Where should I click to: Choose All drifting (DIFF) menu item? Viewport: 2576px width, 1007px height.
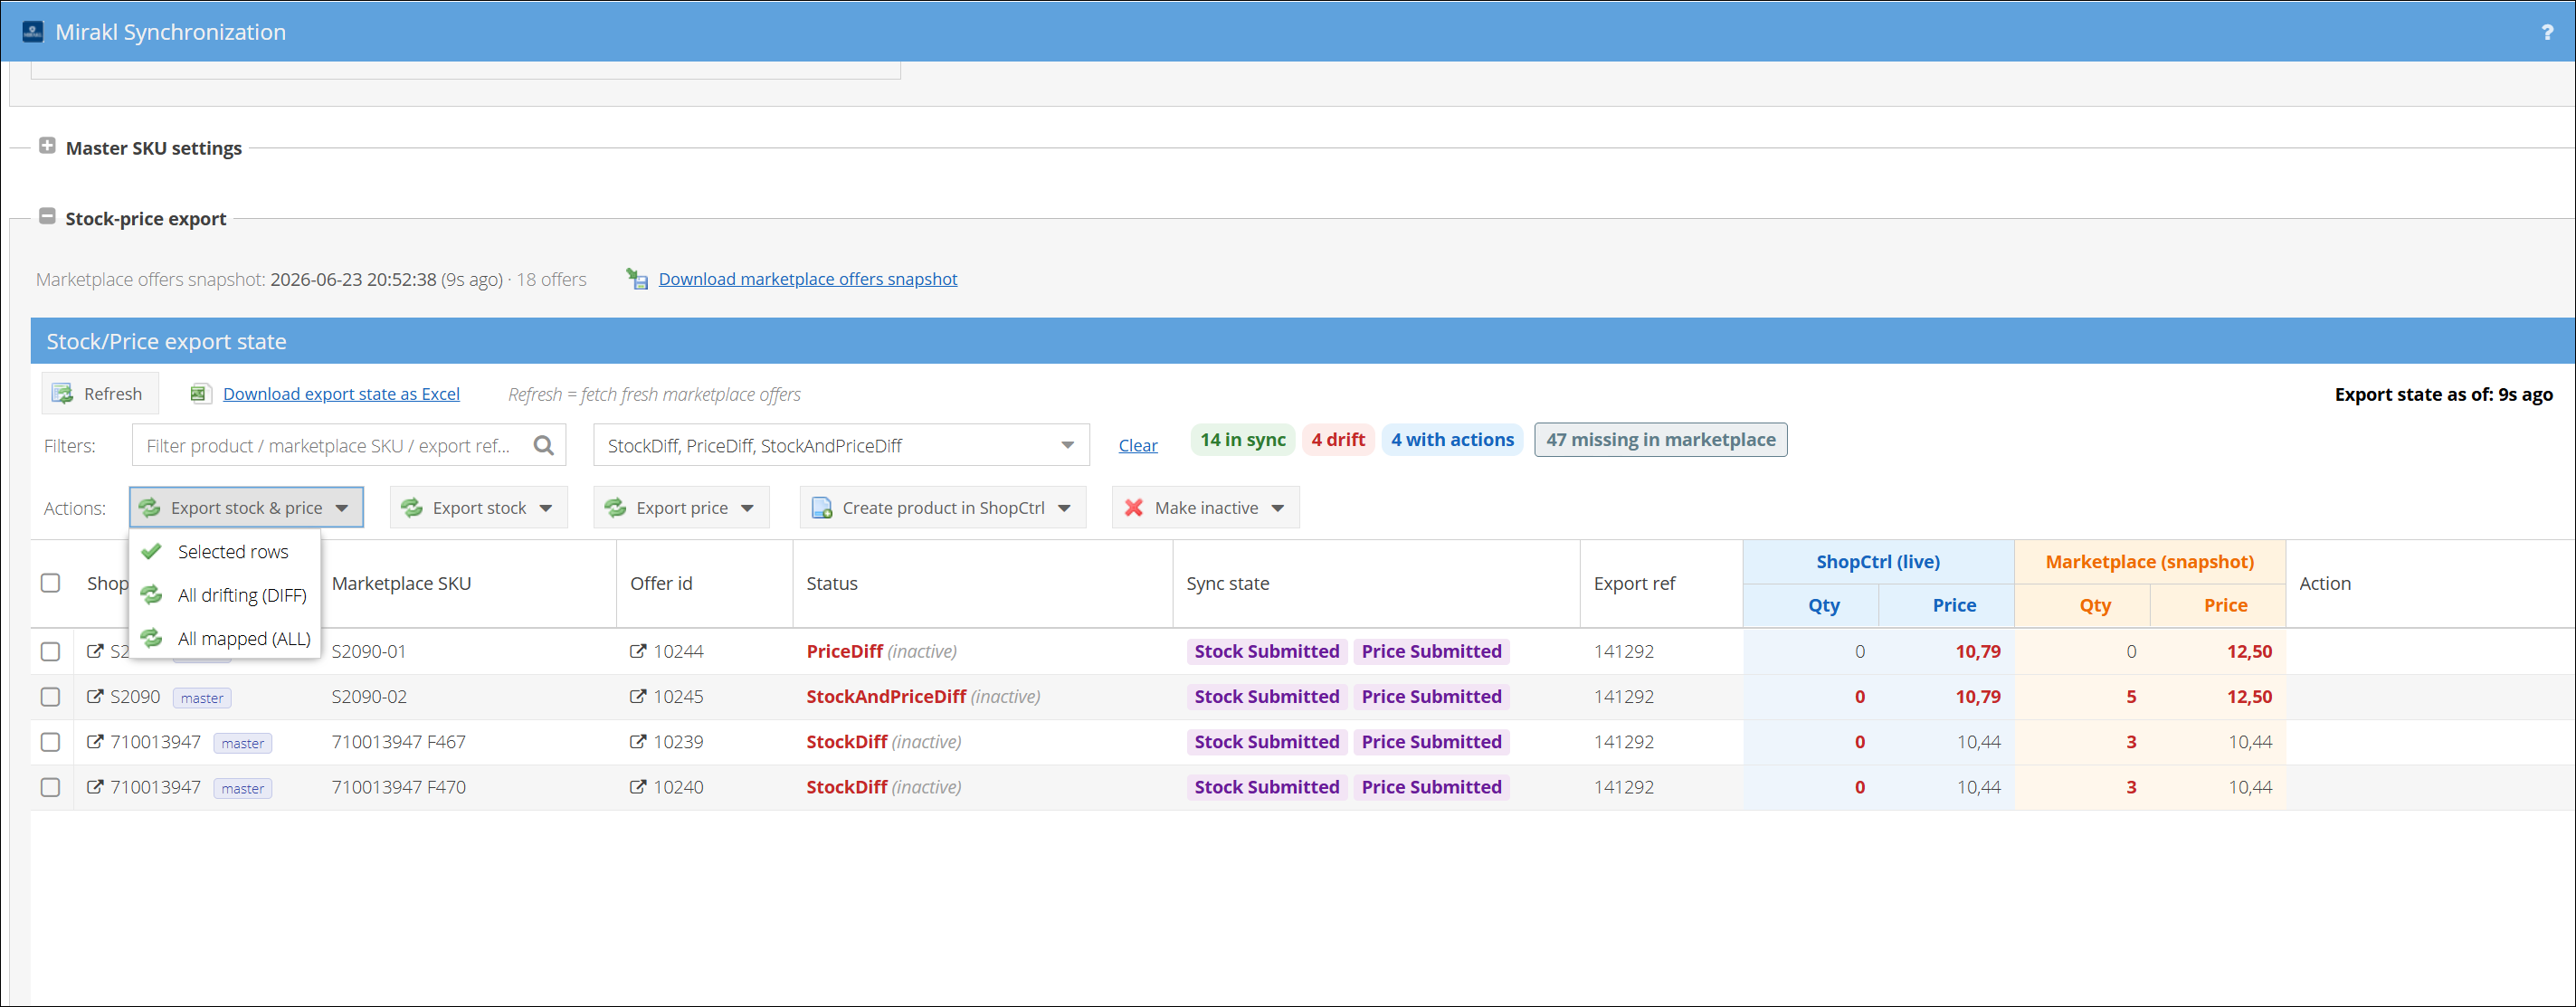(x=225, y=595)
